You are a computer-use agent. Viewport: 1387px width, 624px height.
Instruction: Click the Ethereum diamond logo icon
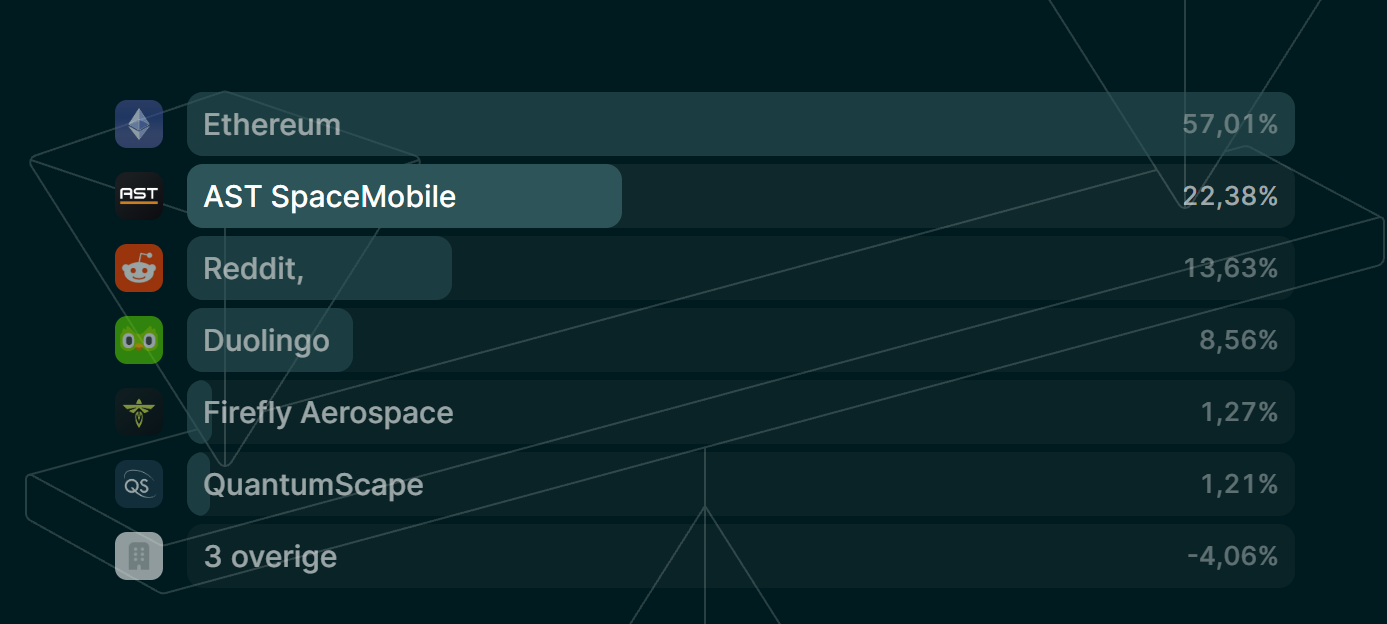pos(139,124)
